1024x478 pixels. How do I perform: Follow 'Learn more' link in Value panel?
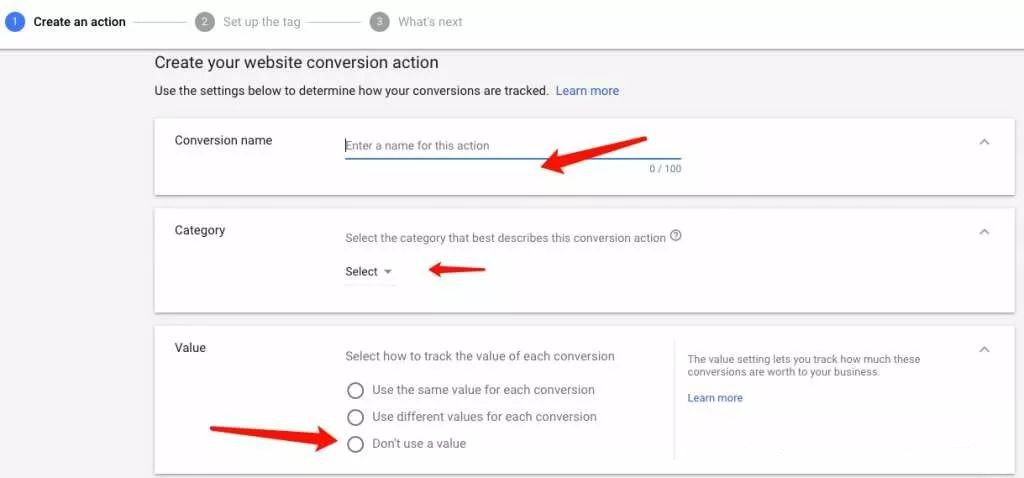coord(715,398)
